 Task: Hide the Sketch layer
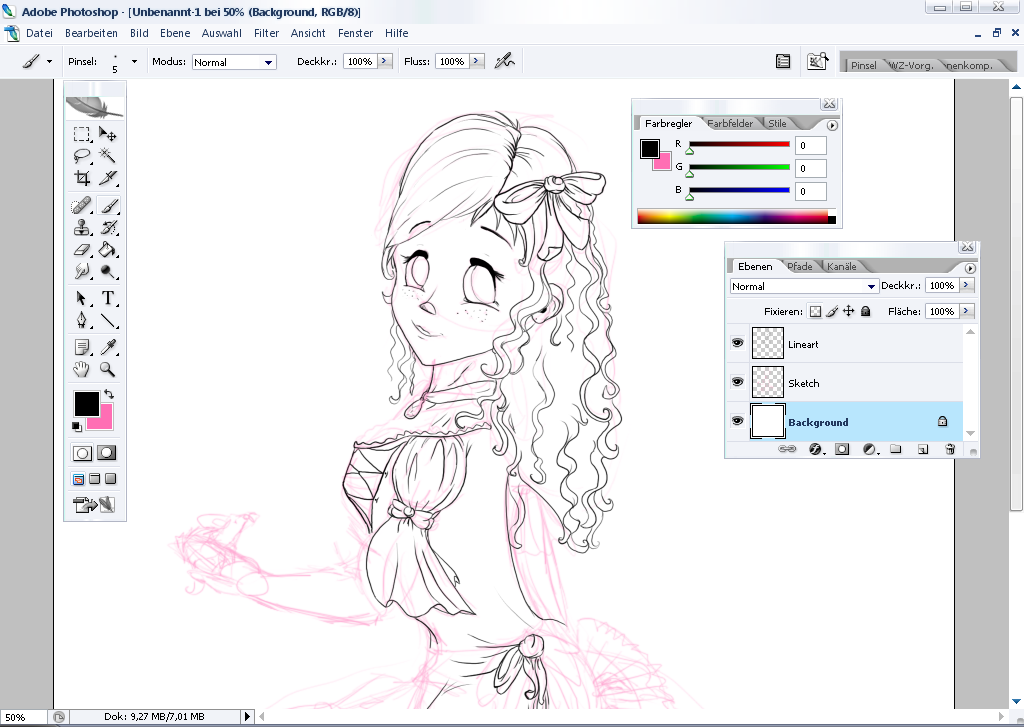coord(738,382)
